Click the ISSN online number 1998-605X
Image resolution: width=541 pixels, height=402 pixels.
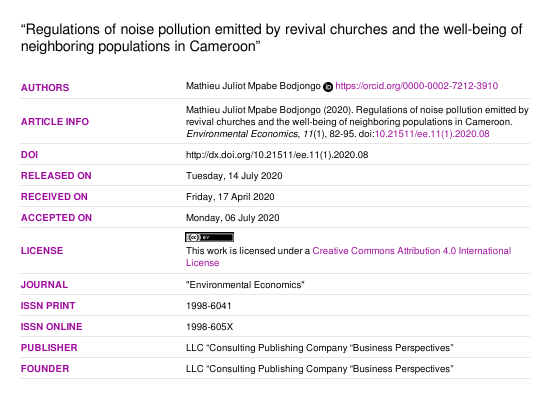click(209, 327)
